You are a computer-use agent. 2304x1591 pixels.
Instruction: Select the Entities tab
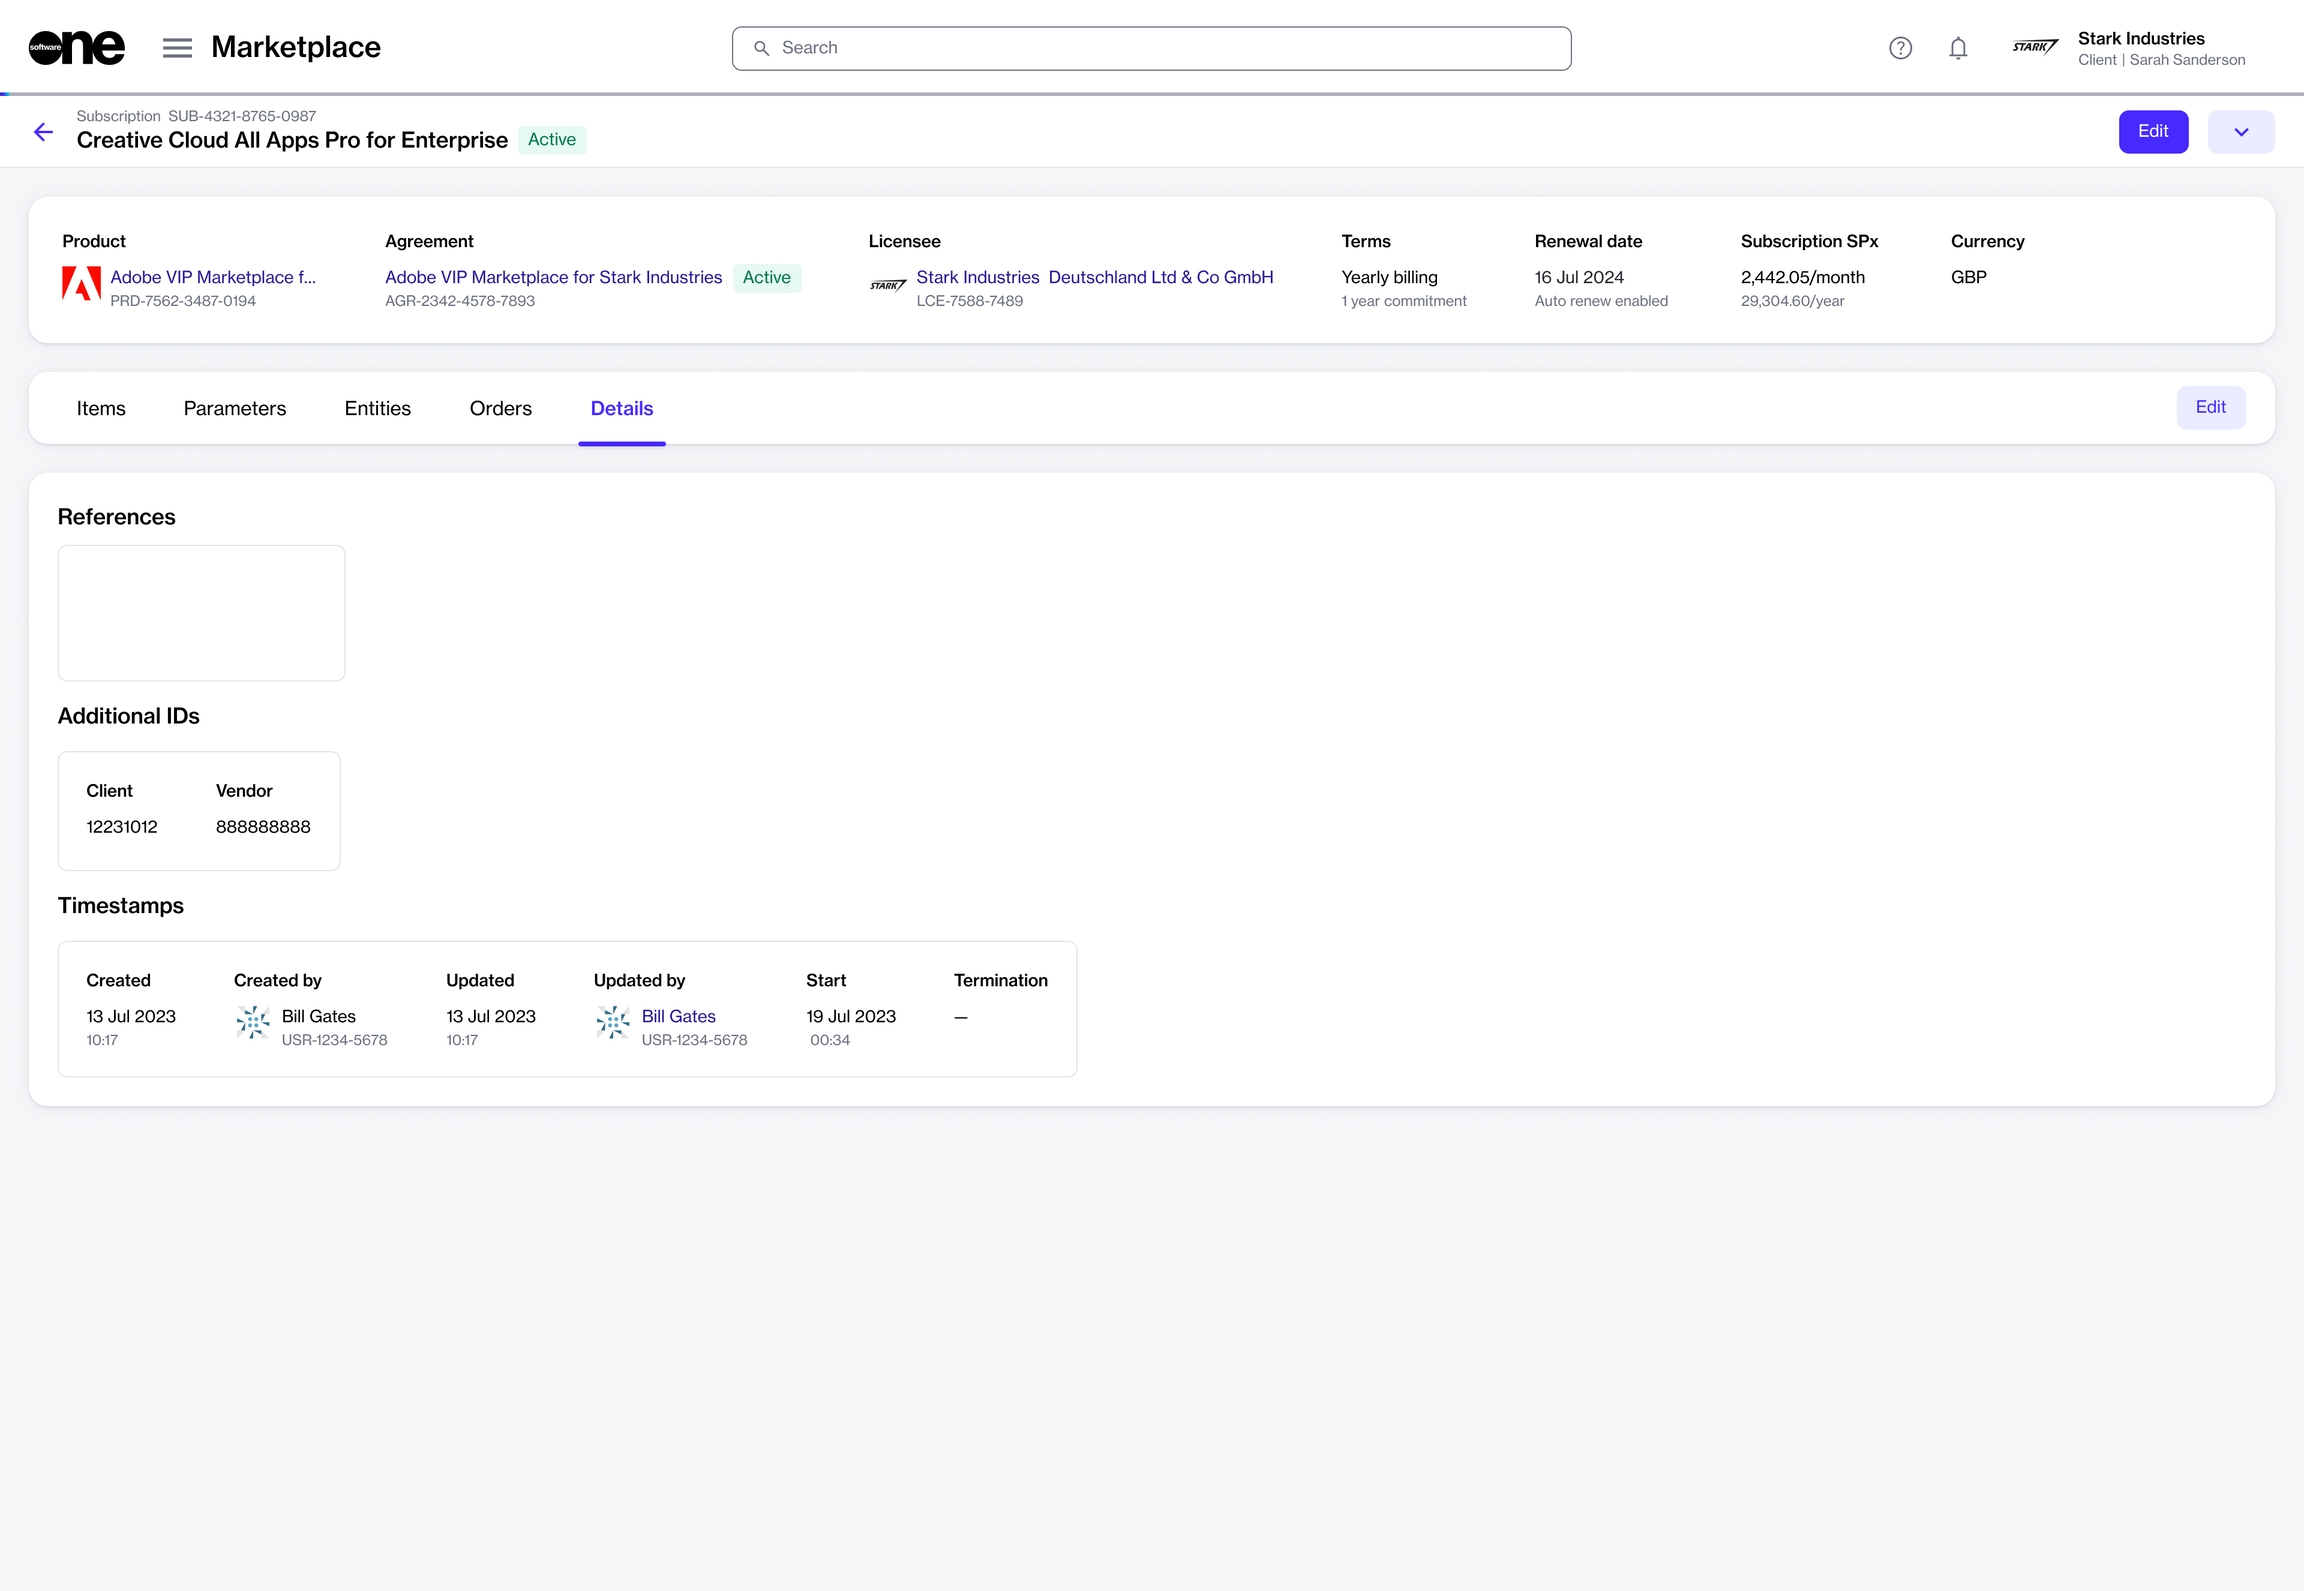click(x=378, y=408)
